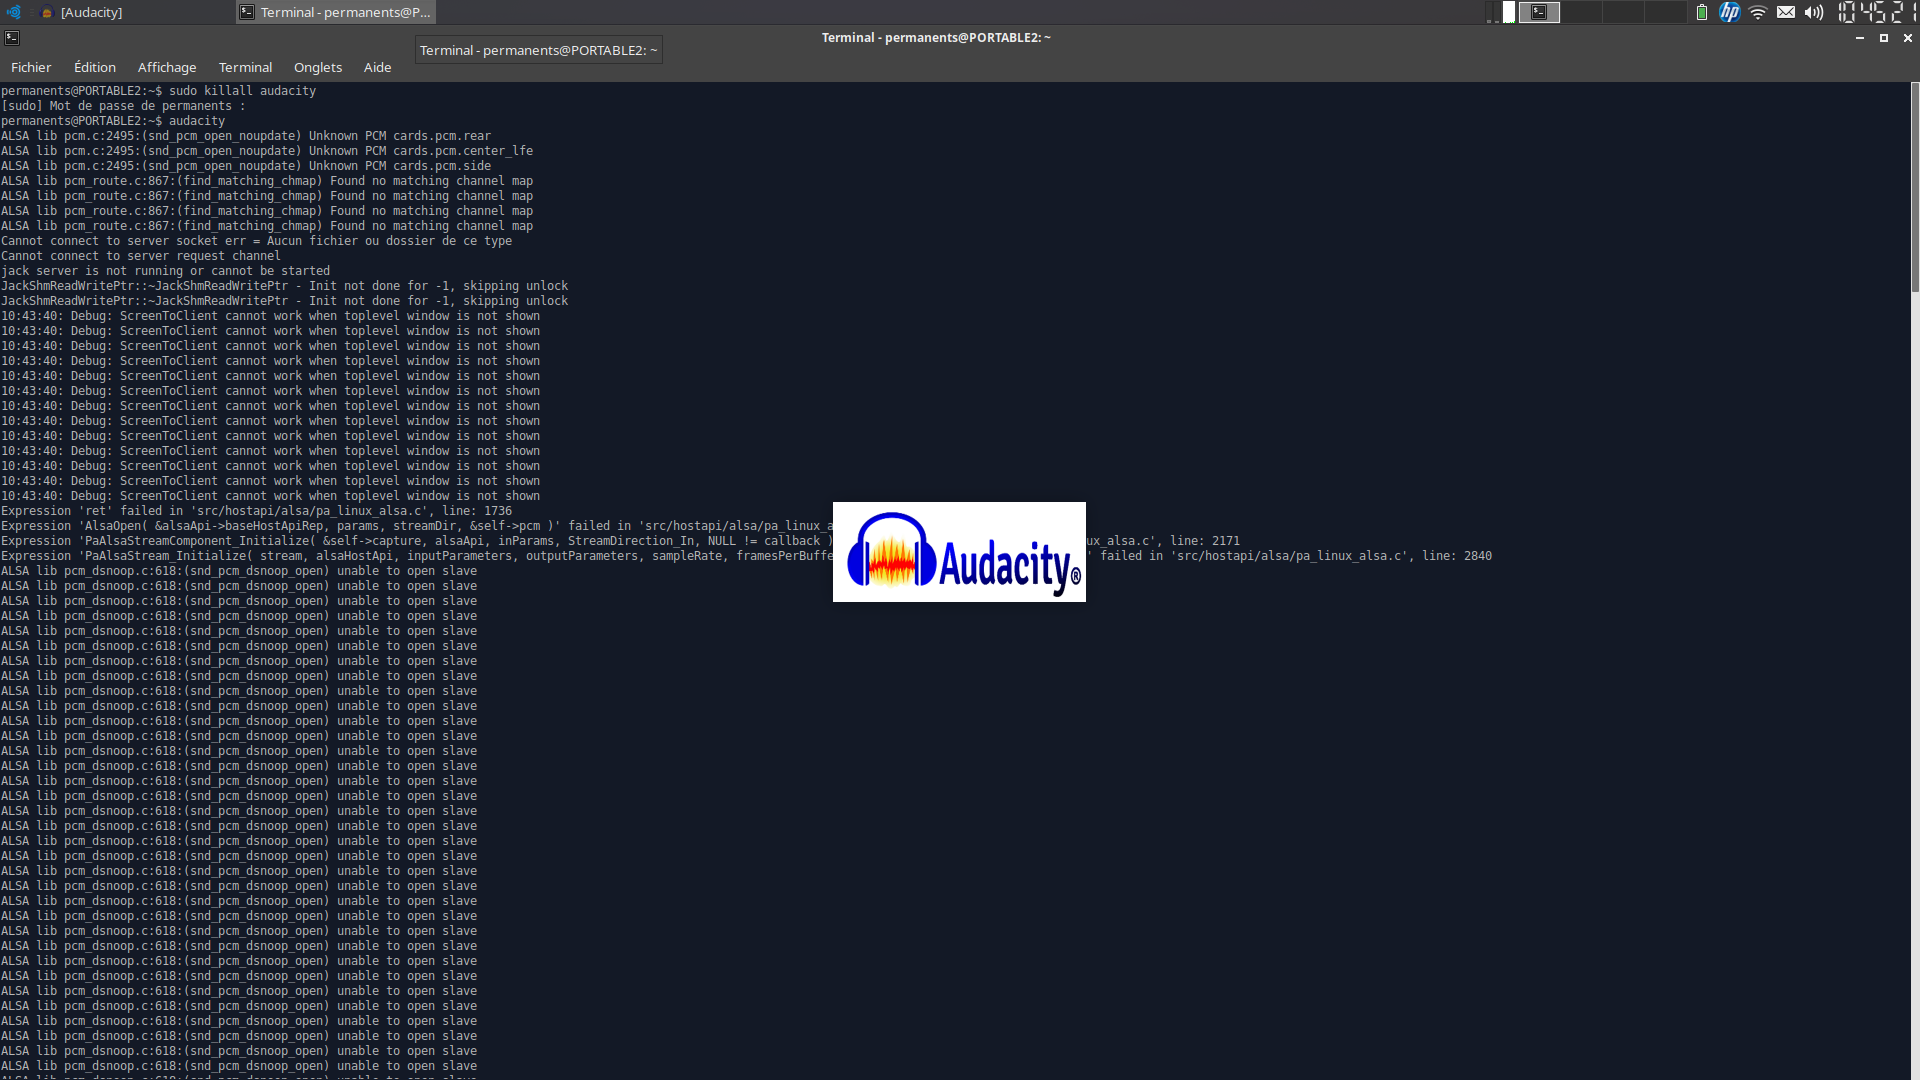Open the applications menu icon in panel
Viewport: 1920px width, 1080px height.
click(13, 12)
